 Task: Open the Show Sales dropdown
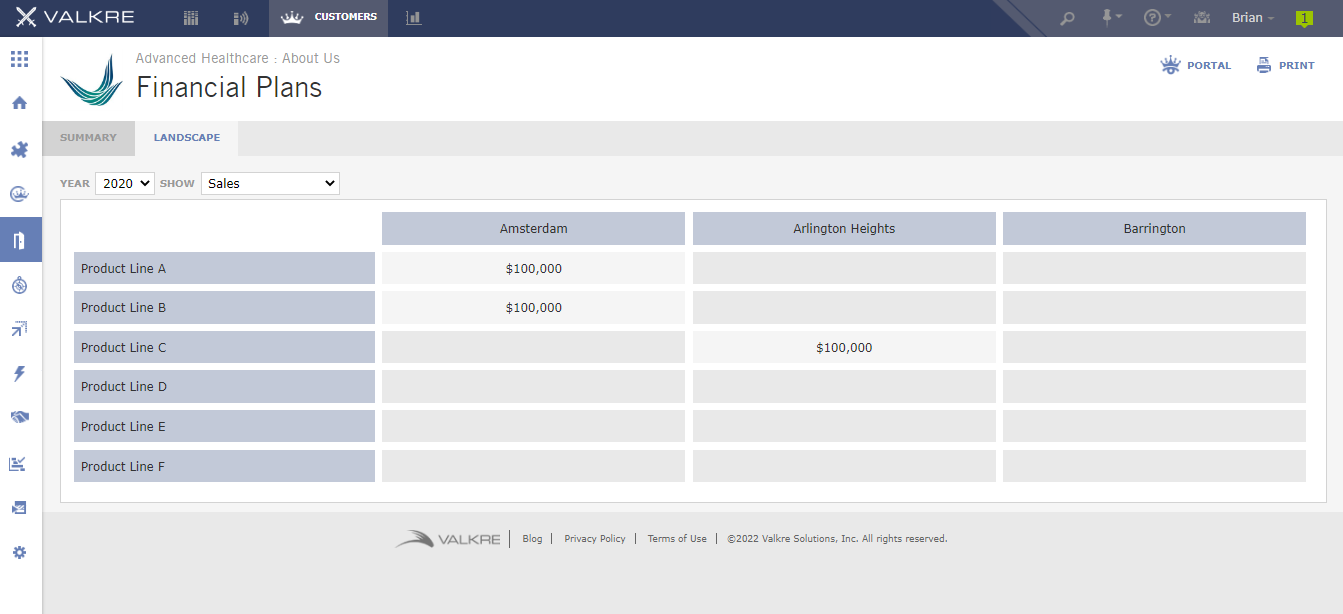point(270,183)
